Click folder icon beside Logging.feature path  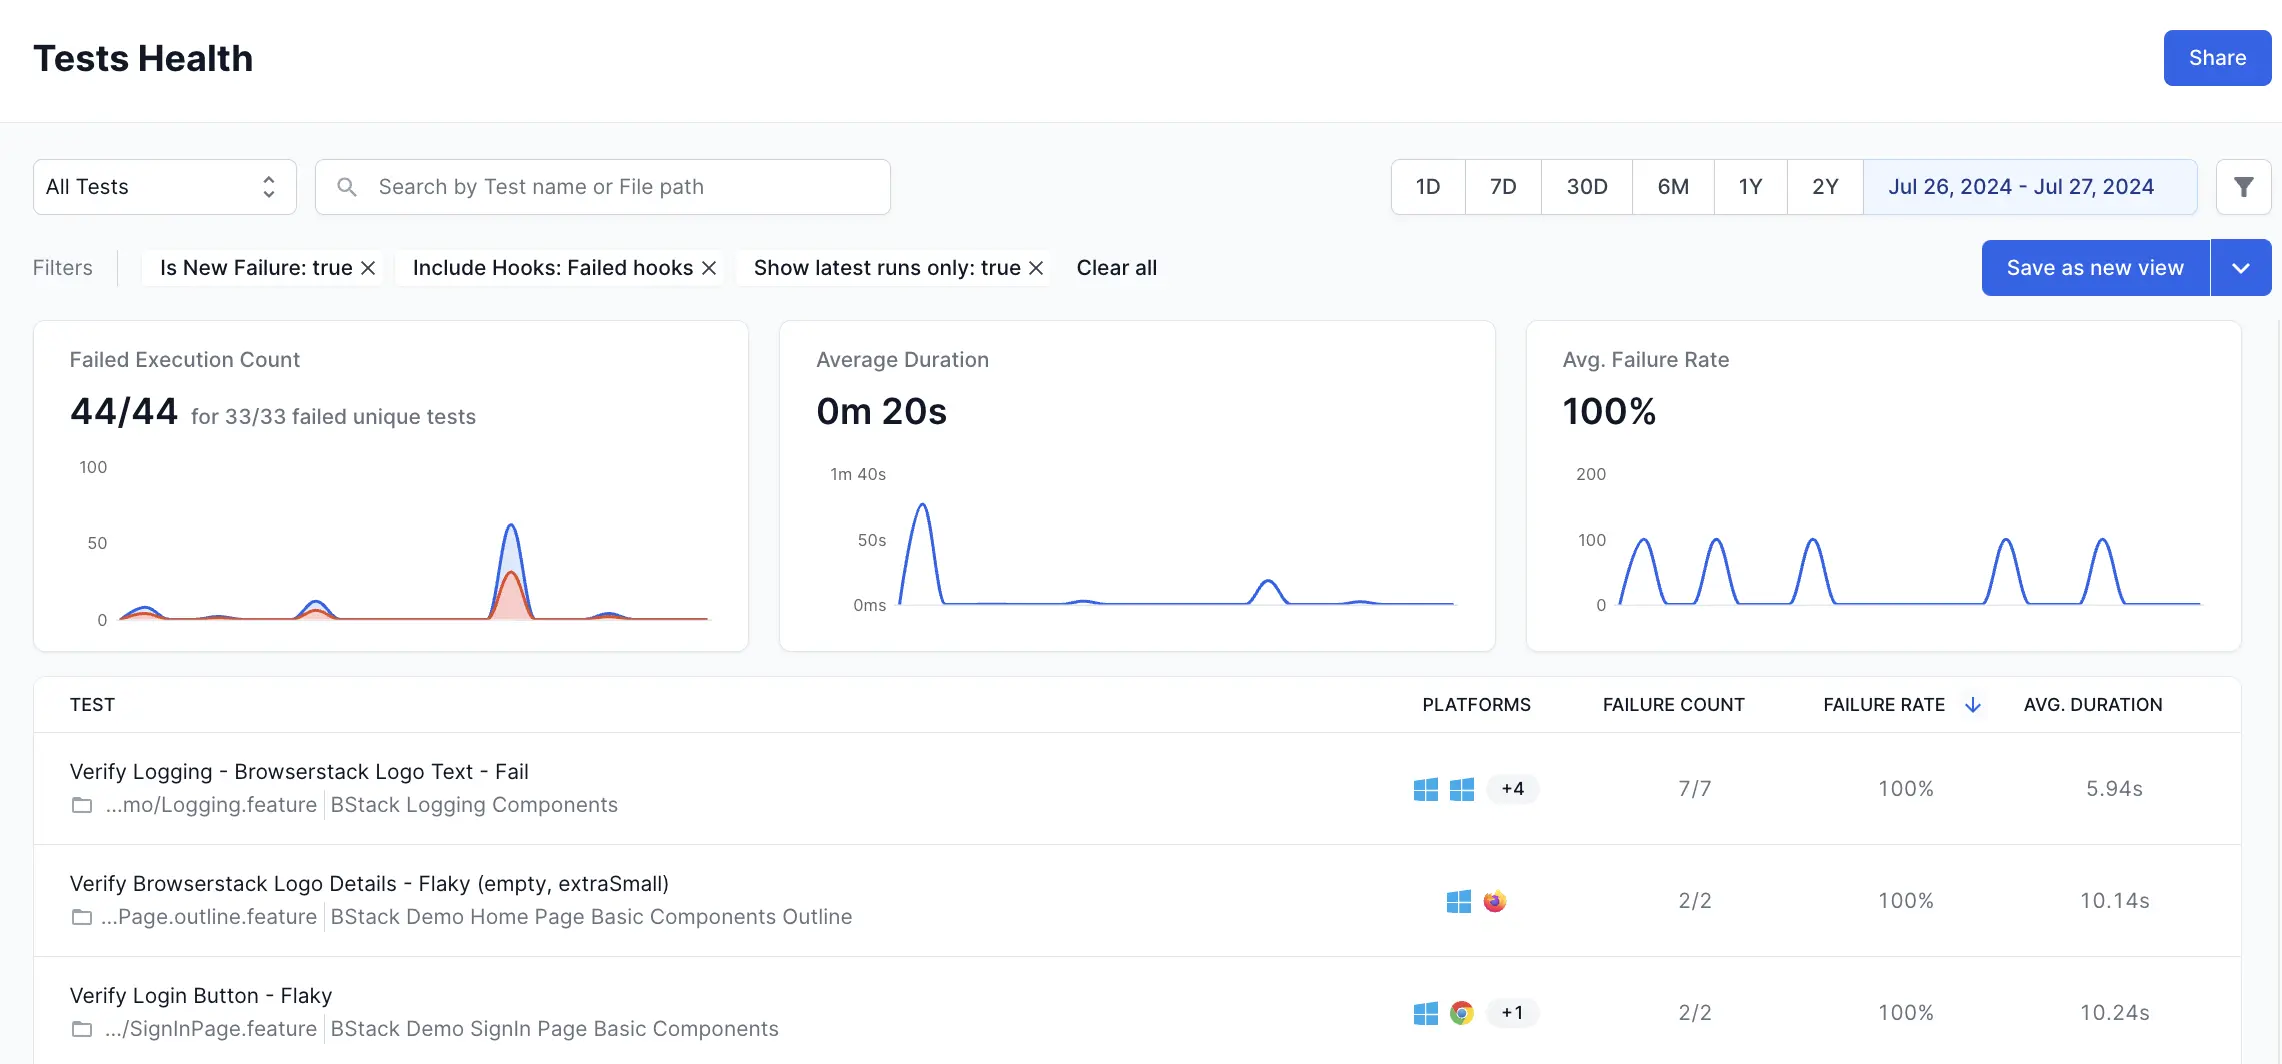click(82, 805)
